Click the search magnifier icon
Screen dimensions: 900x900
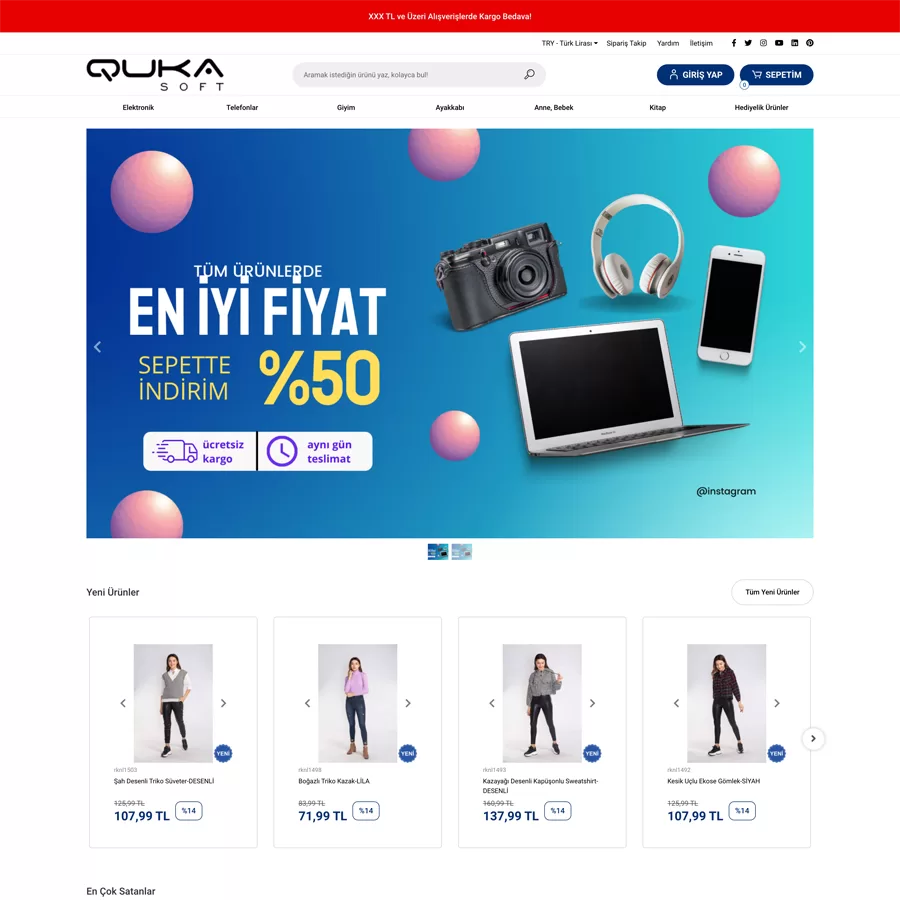pyautogui.click(x=529, y=75)
